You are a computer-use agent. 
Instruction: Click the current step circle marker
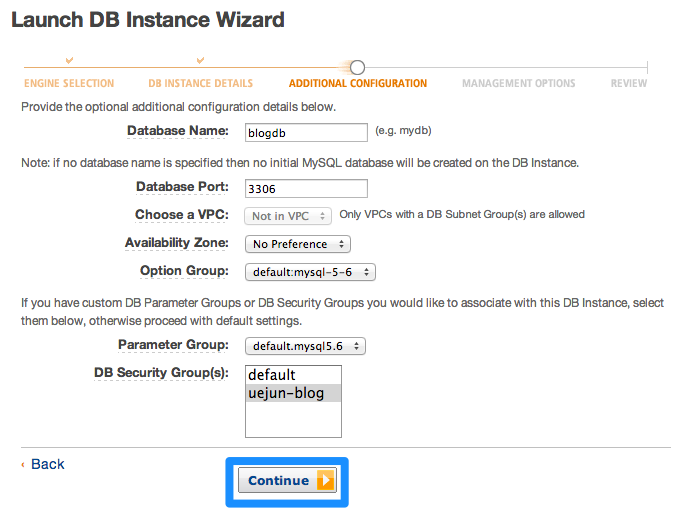[357, 67]
